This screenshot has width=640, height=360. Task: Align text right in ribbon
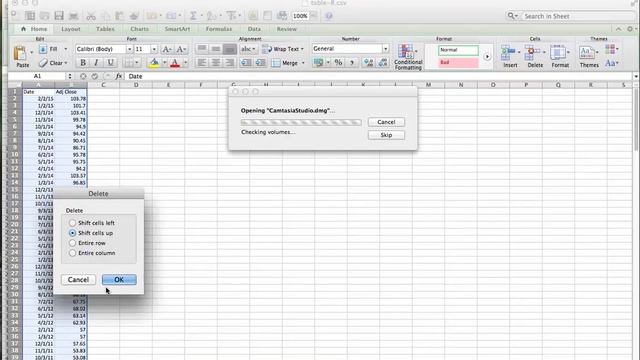click(230, 63)
